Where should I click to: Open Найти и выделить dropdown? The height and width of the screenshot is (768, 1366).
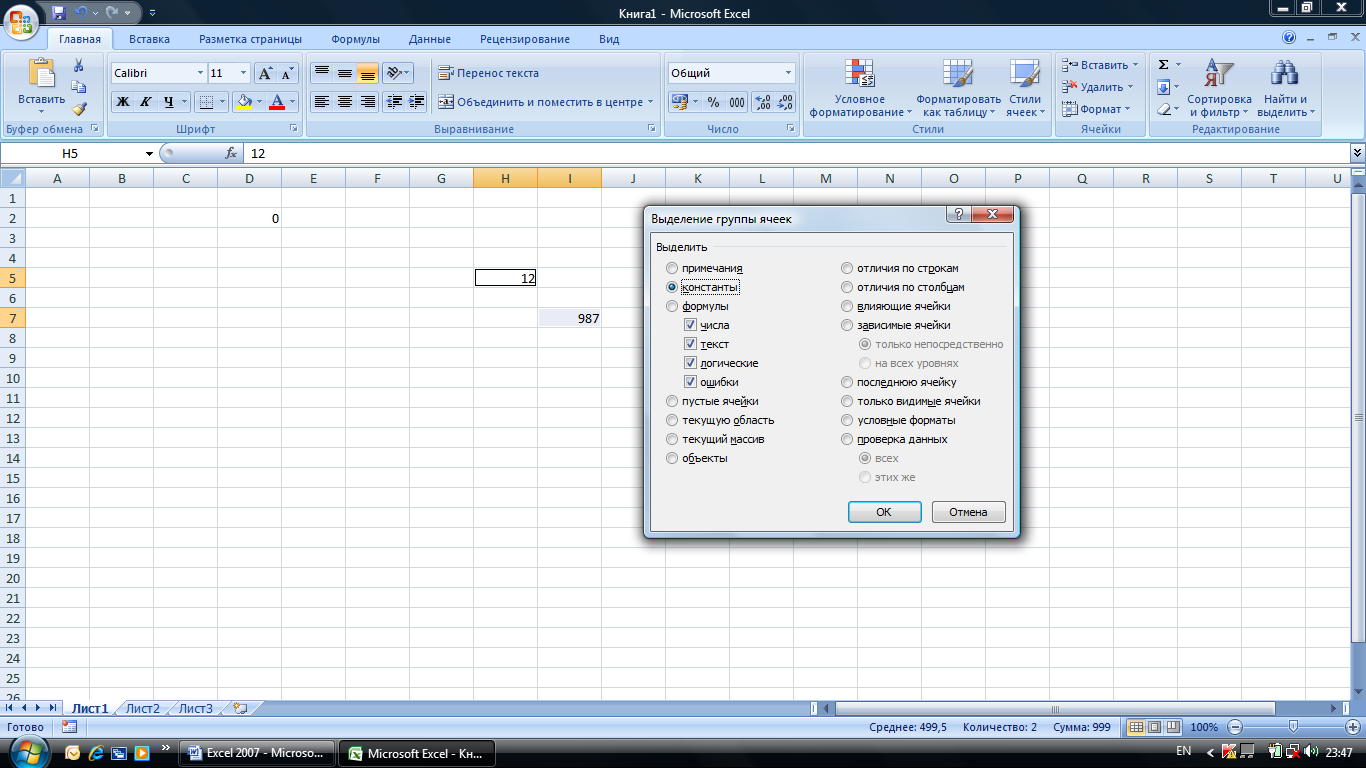click(x=1285, y=88)
